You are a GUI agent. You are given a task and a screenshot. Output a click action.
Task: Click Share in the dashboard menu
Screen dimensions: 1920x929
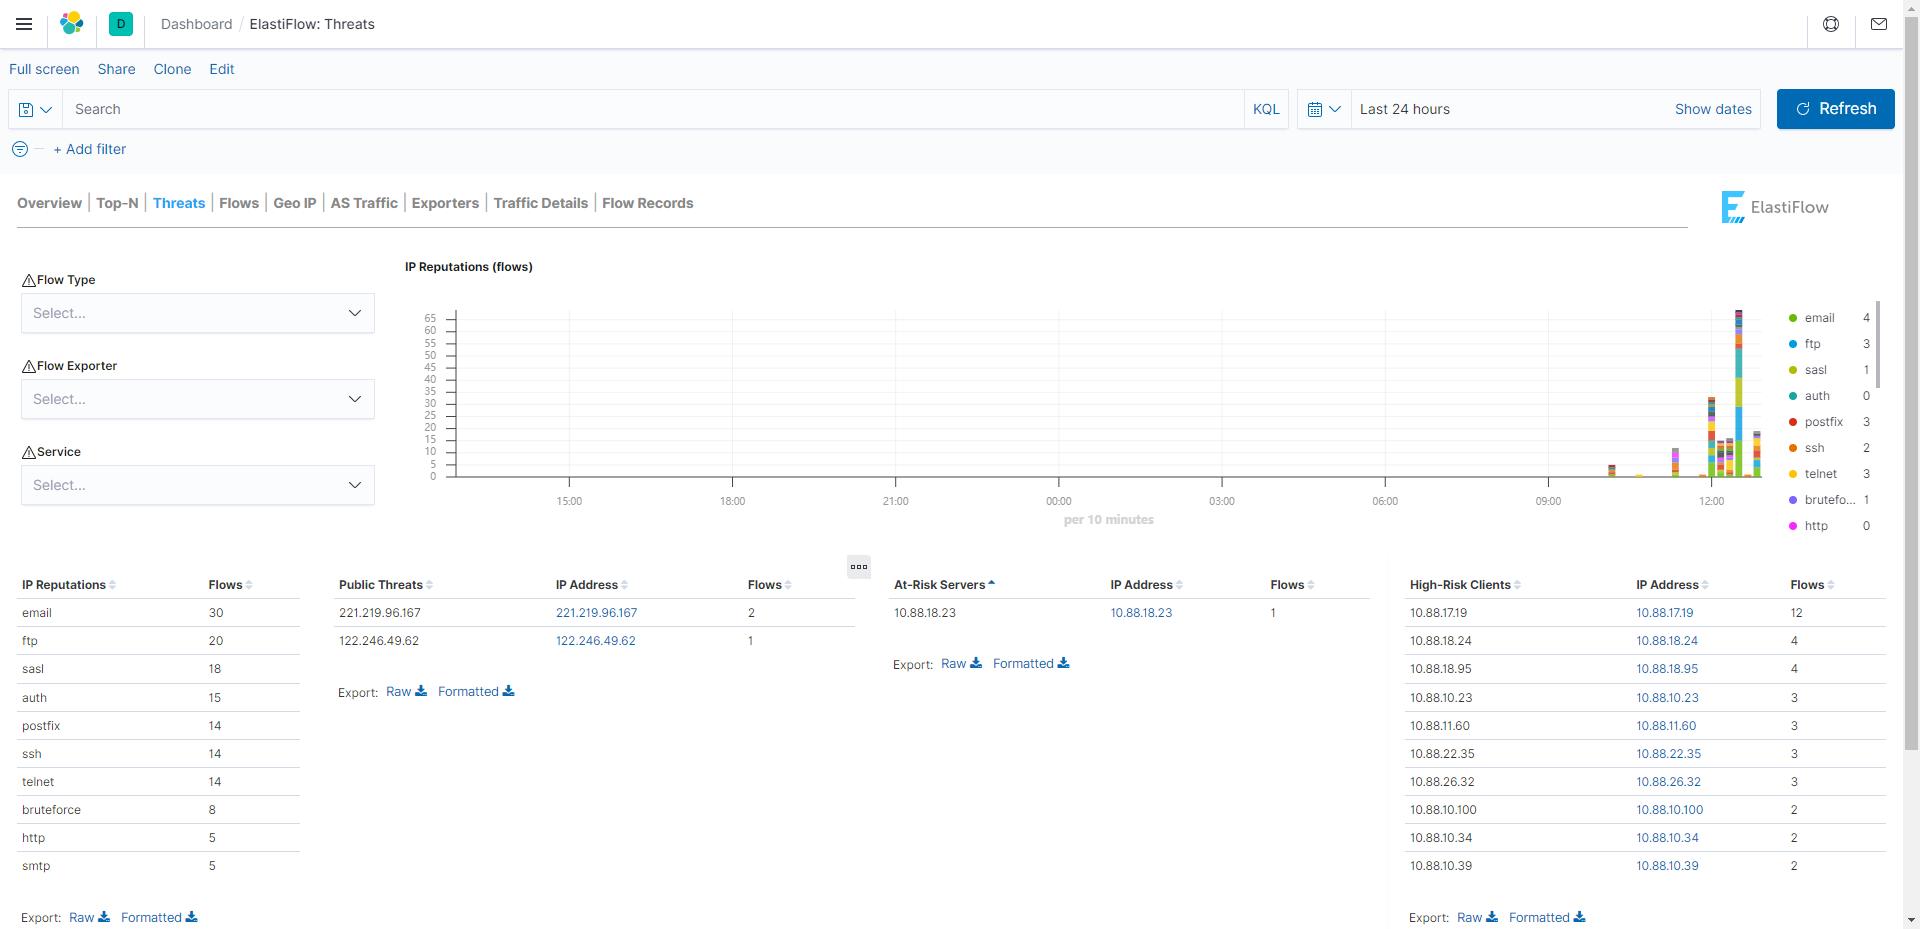click(116, 69)
